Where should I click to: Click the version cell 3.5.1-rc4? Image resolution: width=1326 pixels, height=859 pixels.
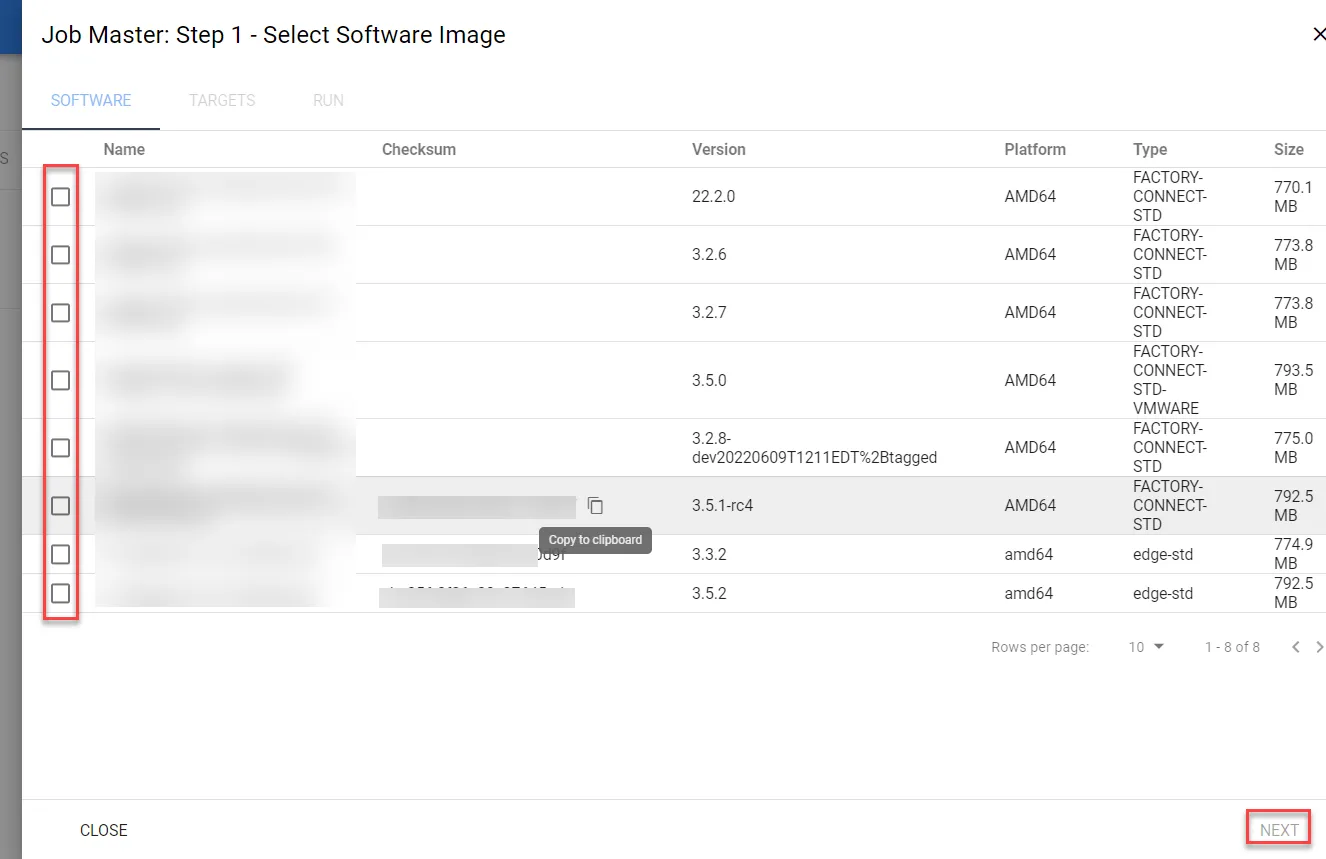(722, 505)
